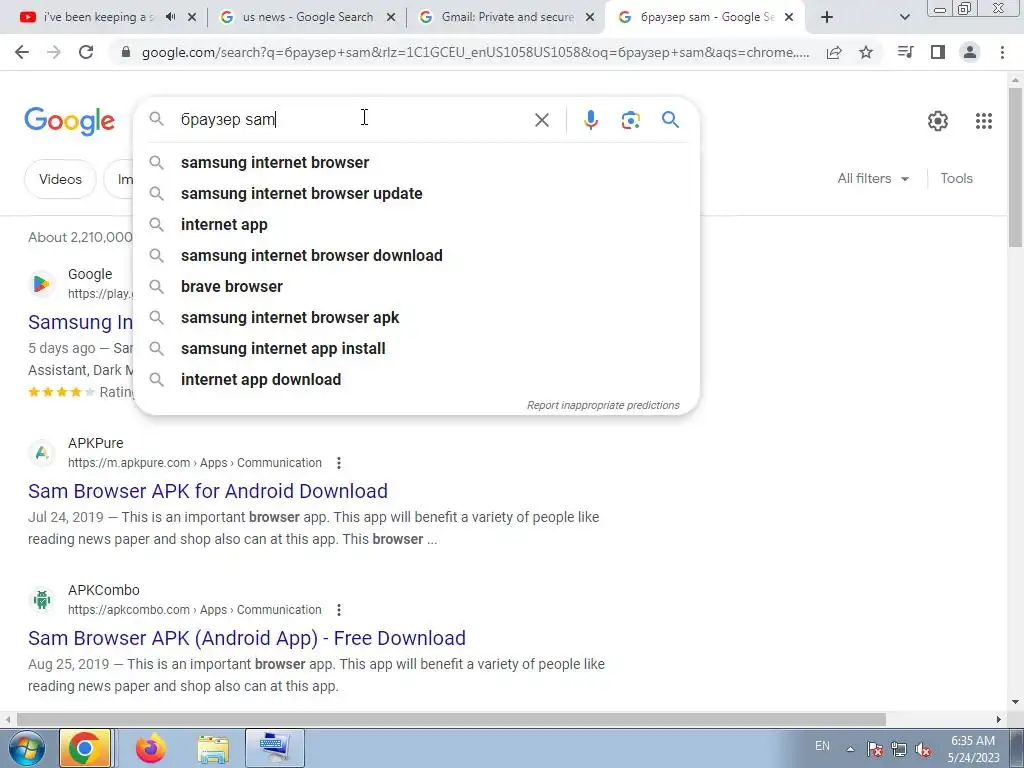
Task: Open the network tray icon
Action: (899, 750)
